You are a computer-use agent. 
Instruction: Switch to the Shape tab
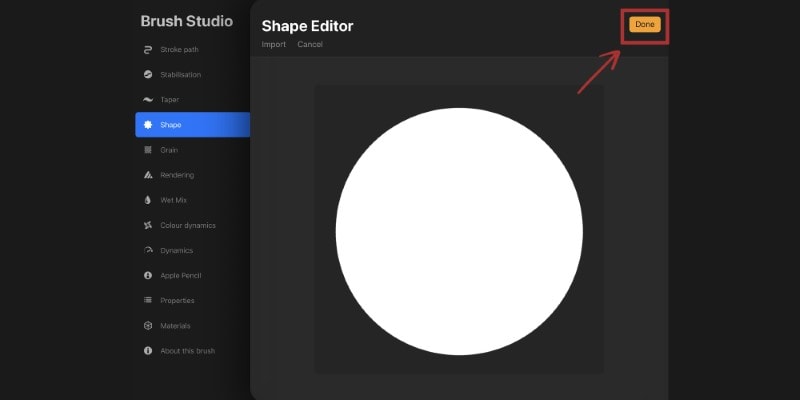[193, 125]
